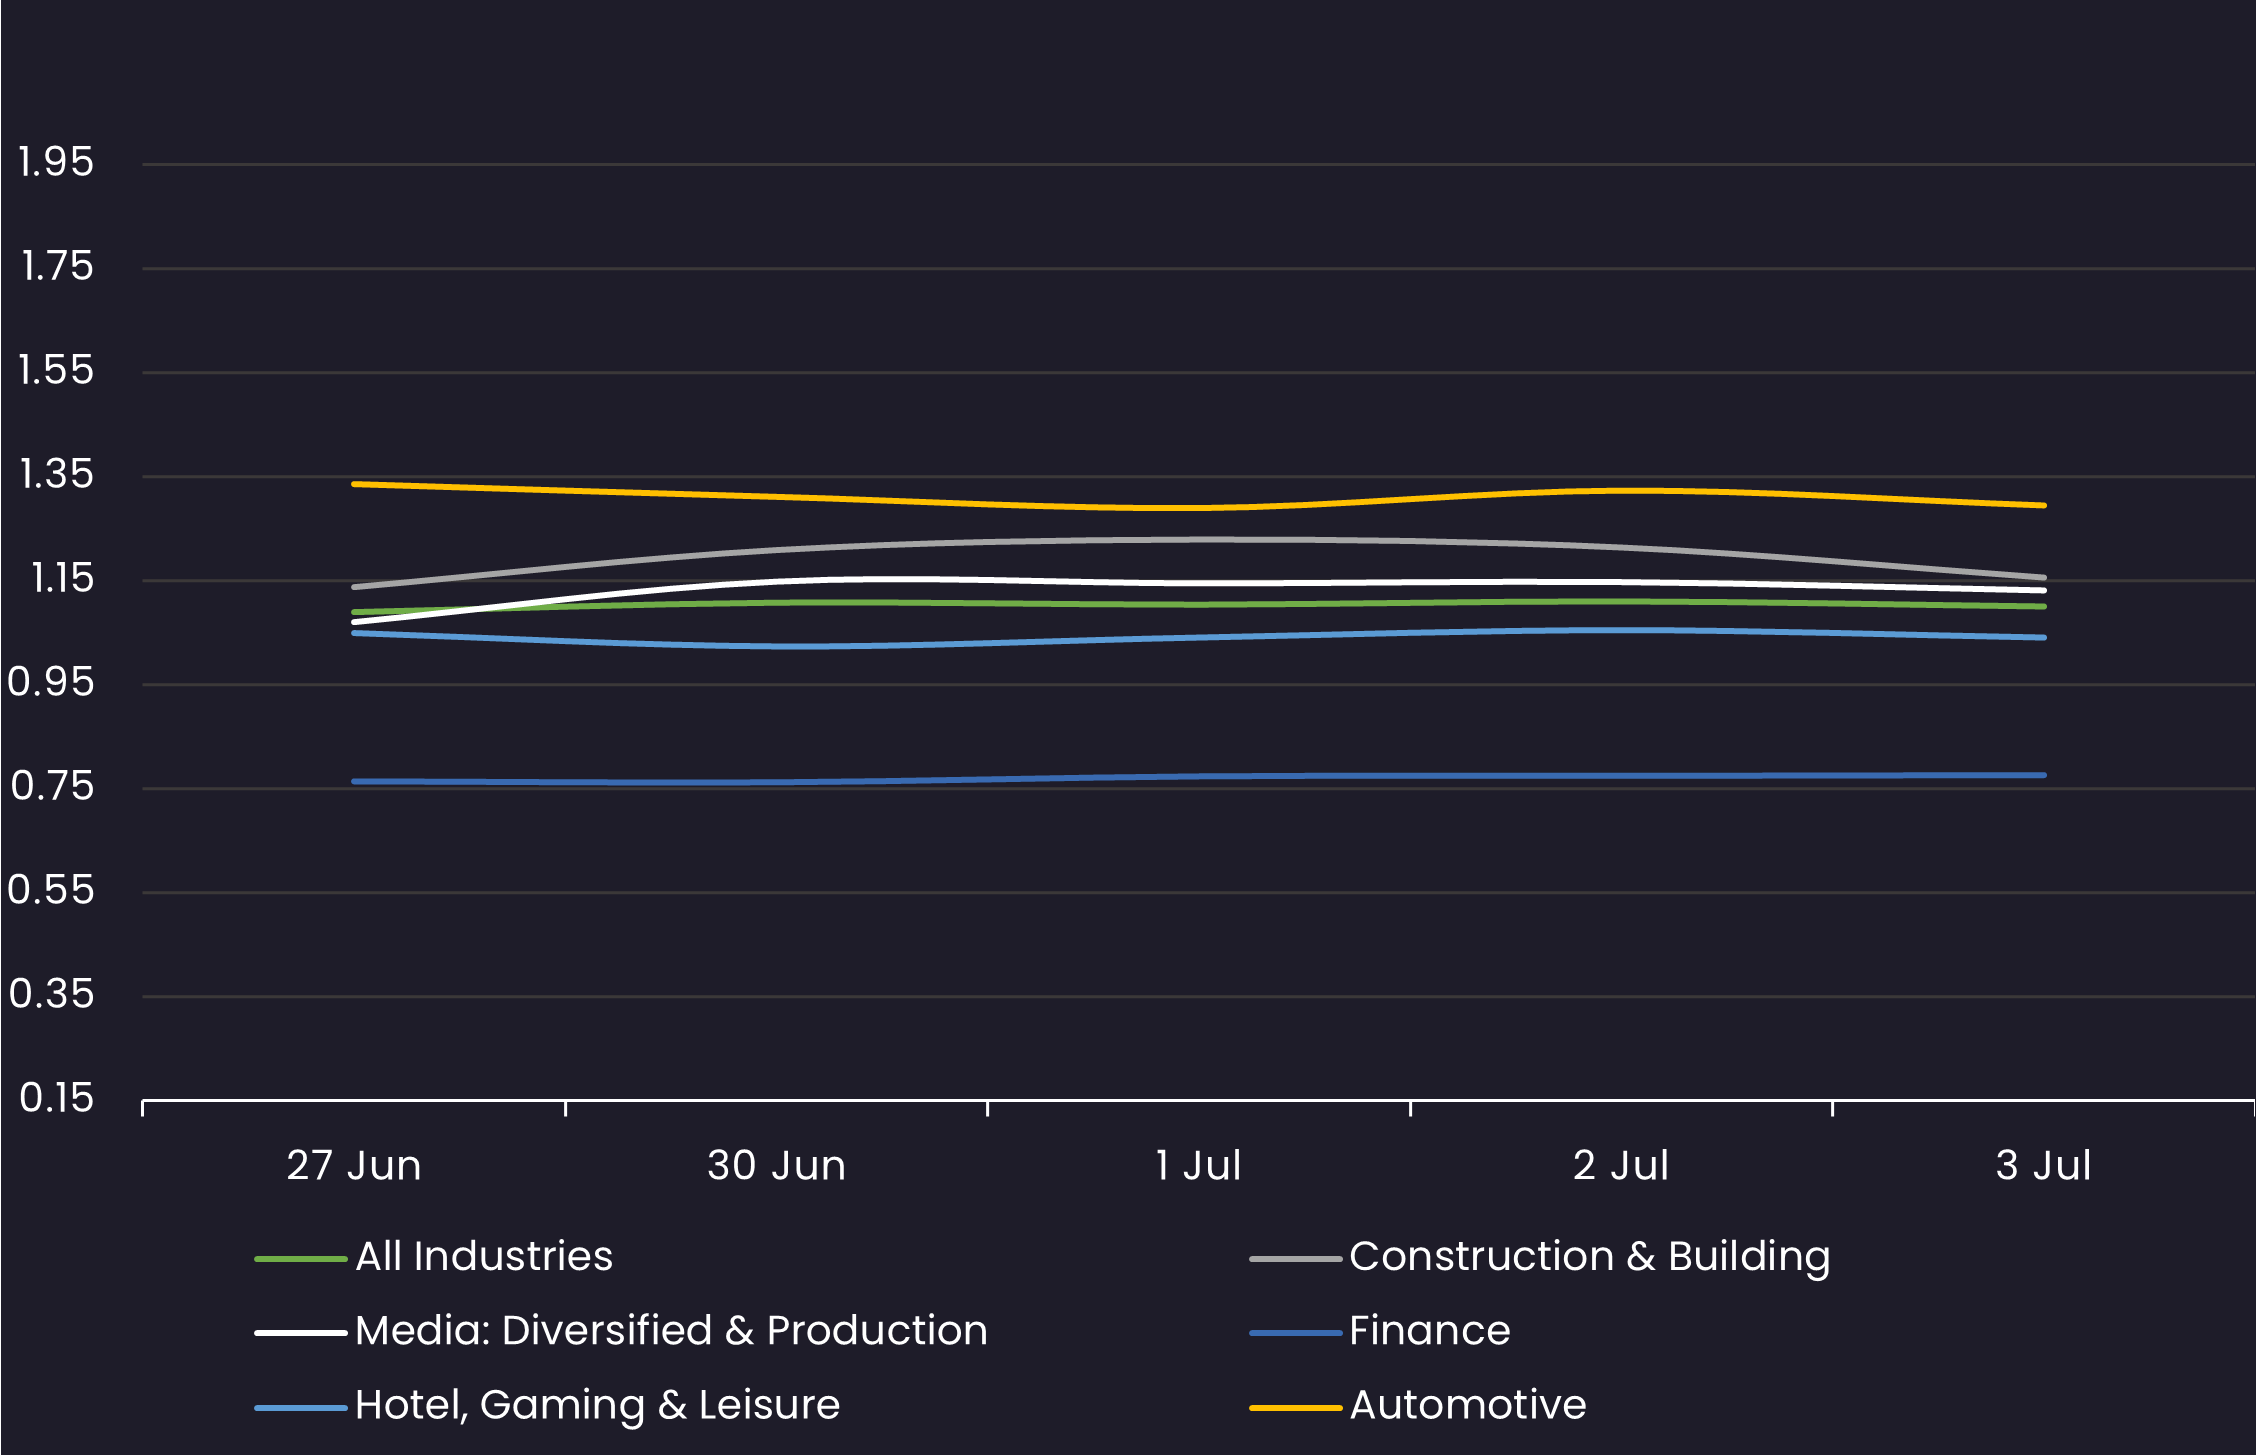Image resolution: width=2256 pixels, height=1455 pixels.
Task: Click the Finance legend label
Action: tap(1429, 1330)
